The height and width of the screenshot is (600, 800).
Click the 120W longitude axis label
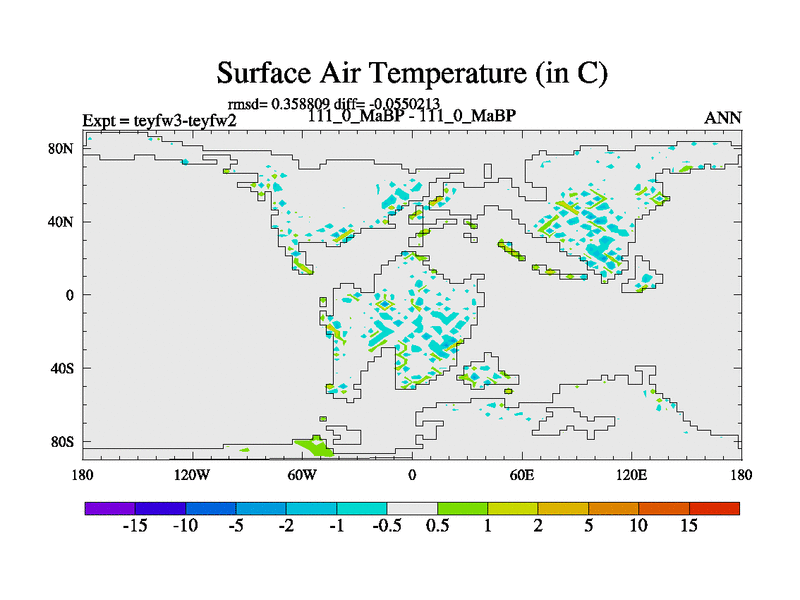192,474
